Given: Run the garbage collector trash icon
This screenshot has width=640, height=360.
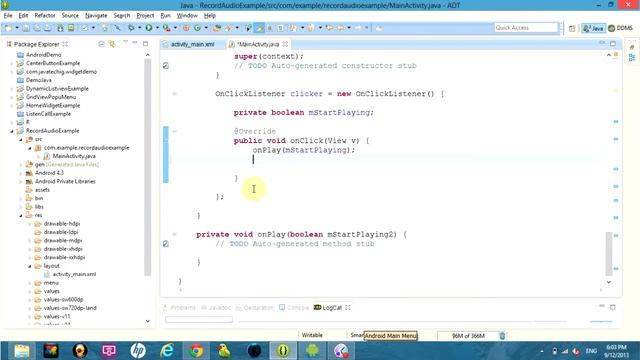Looking at the screenshot, I should (502, 336).
